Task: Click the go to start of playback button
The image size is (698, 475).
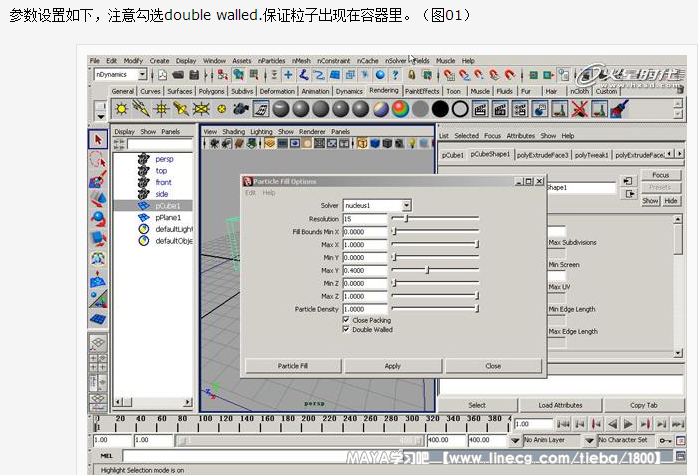Action: [563, 424]
